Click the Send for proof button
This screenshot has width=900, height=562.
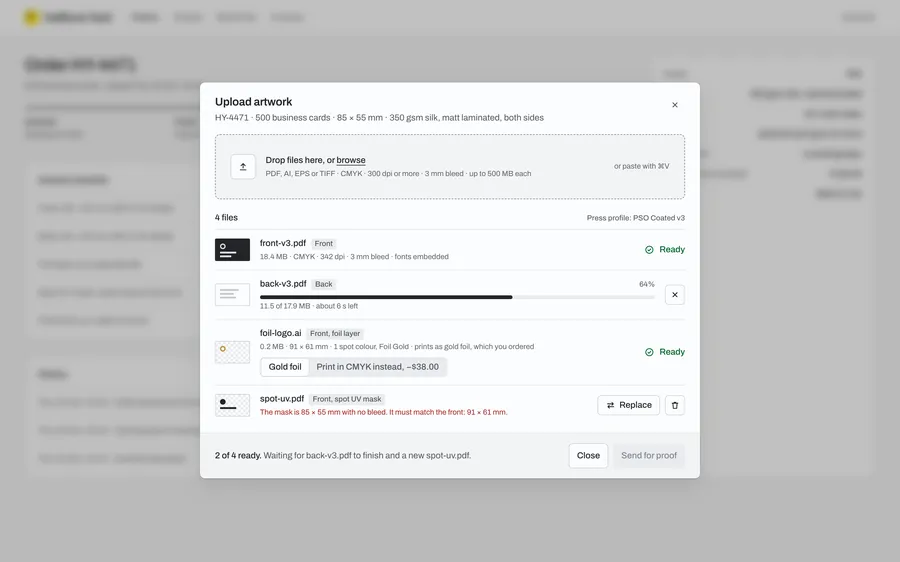click(x=649, y=456)
